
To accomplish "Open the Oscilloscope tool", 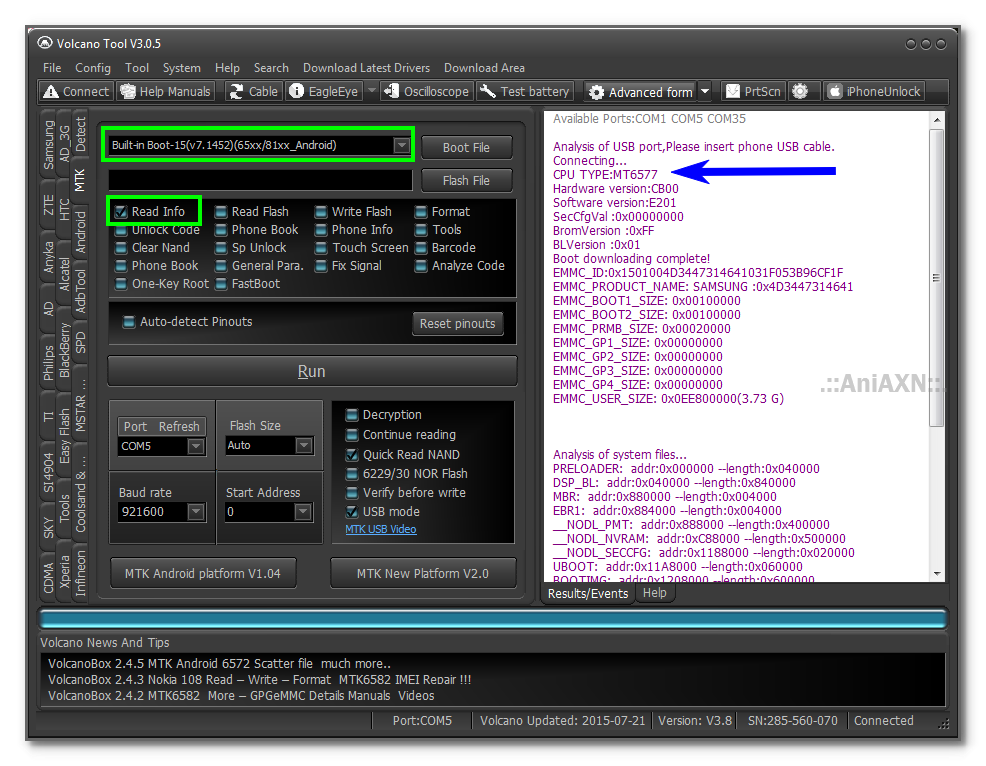I will pos(428,92).
